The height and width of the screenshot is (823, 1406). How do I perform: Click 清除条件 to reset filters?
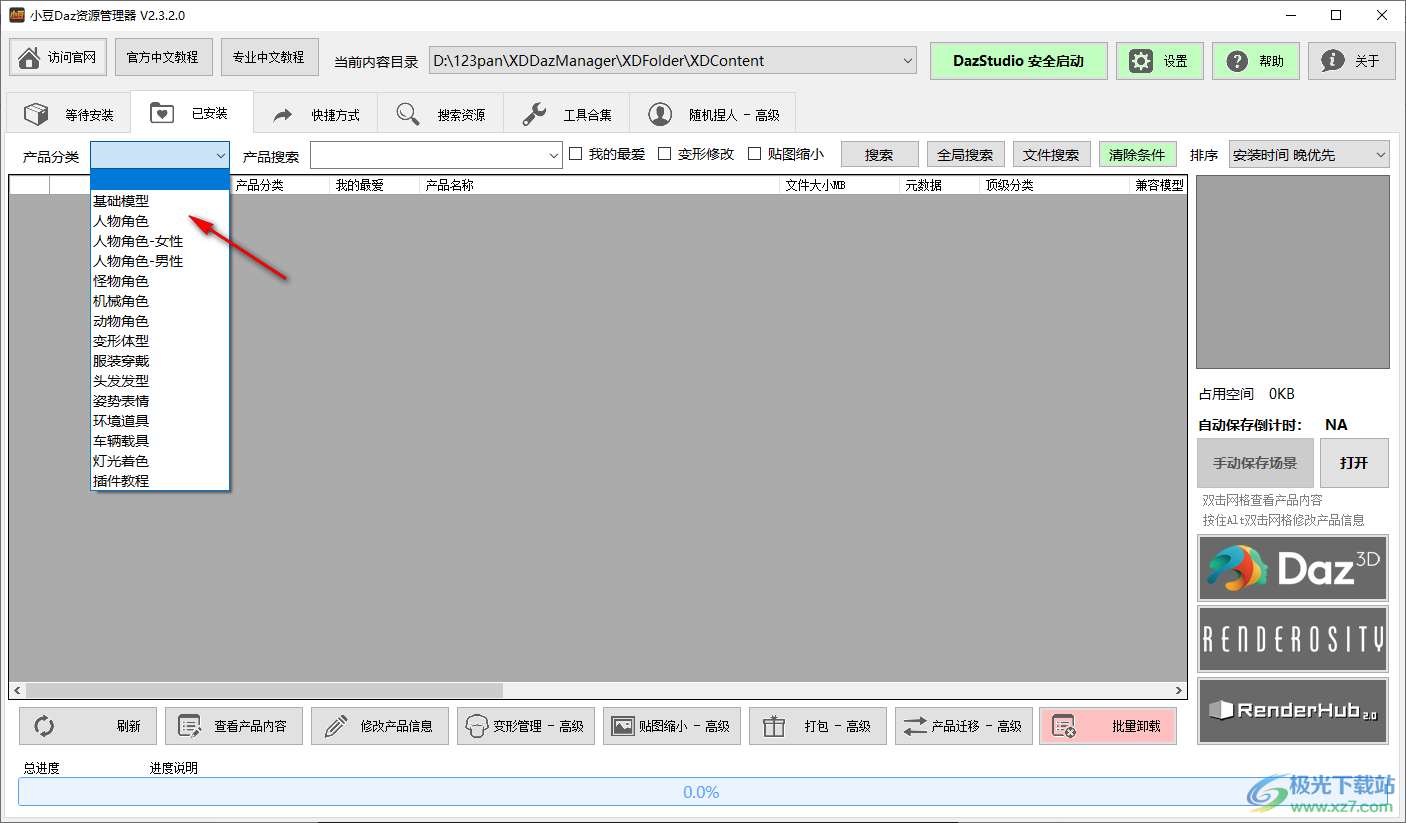click(x=1137, y=155)
